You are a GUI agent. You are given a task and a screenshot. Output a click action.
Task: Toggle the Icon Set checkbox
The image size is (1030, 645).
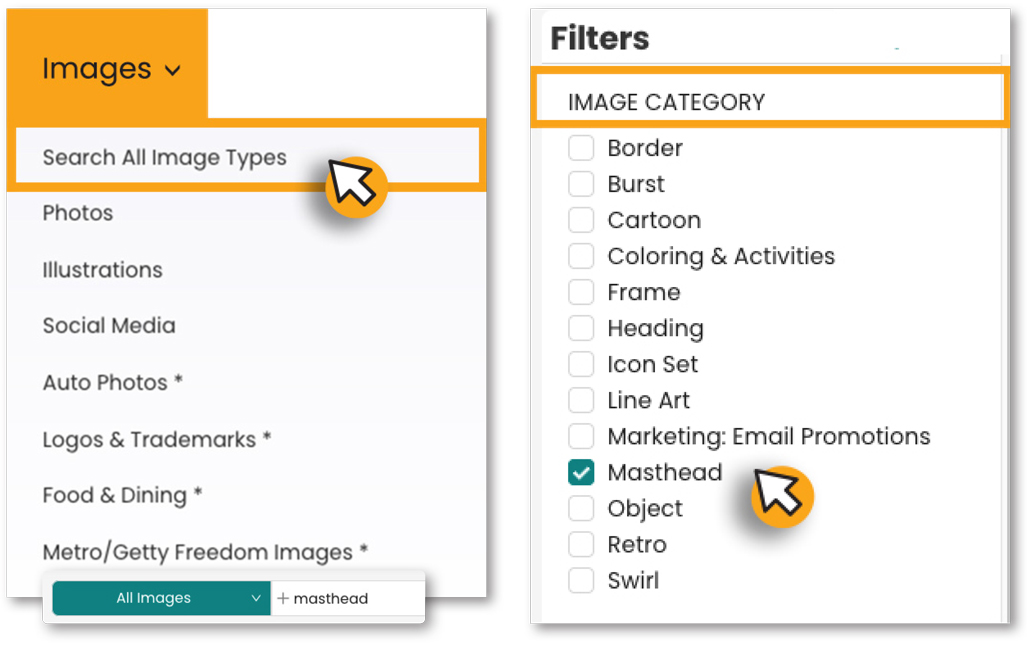click(x=581, y=364)
